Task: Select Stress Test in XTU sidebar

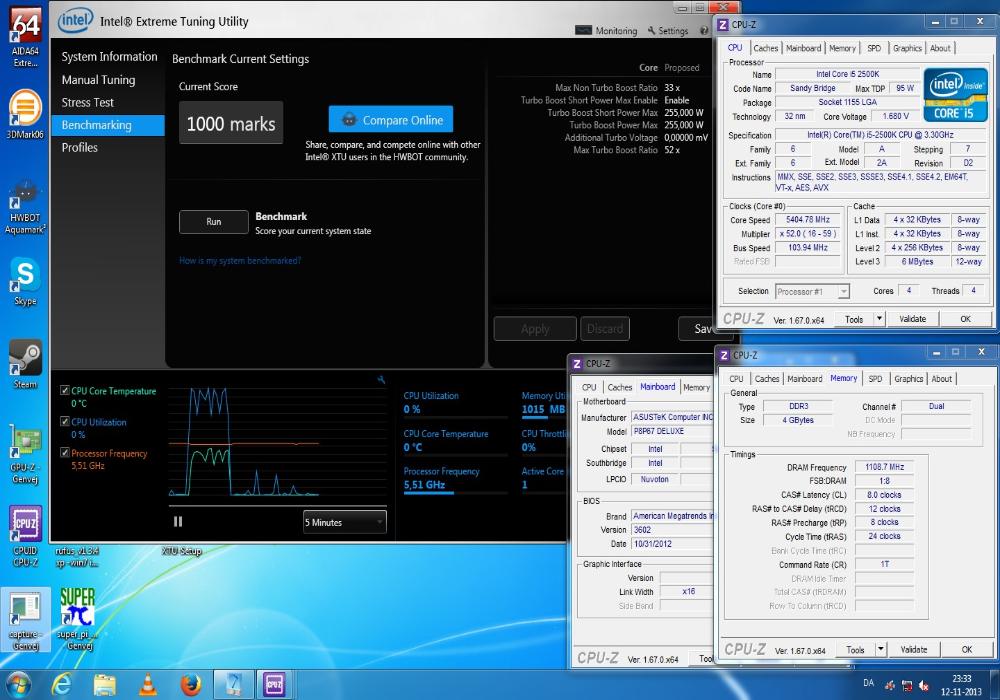Action: [87, 102]
